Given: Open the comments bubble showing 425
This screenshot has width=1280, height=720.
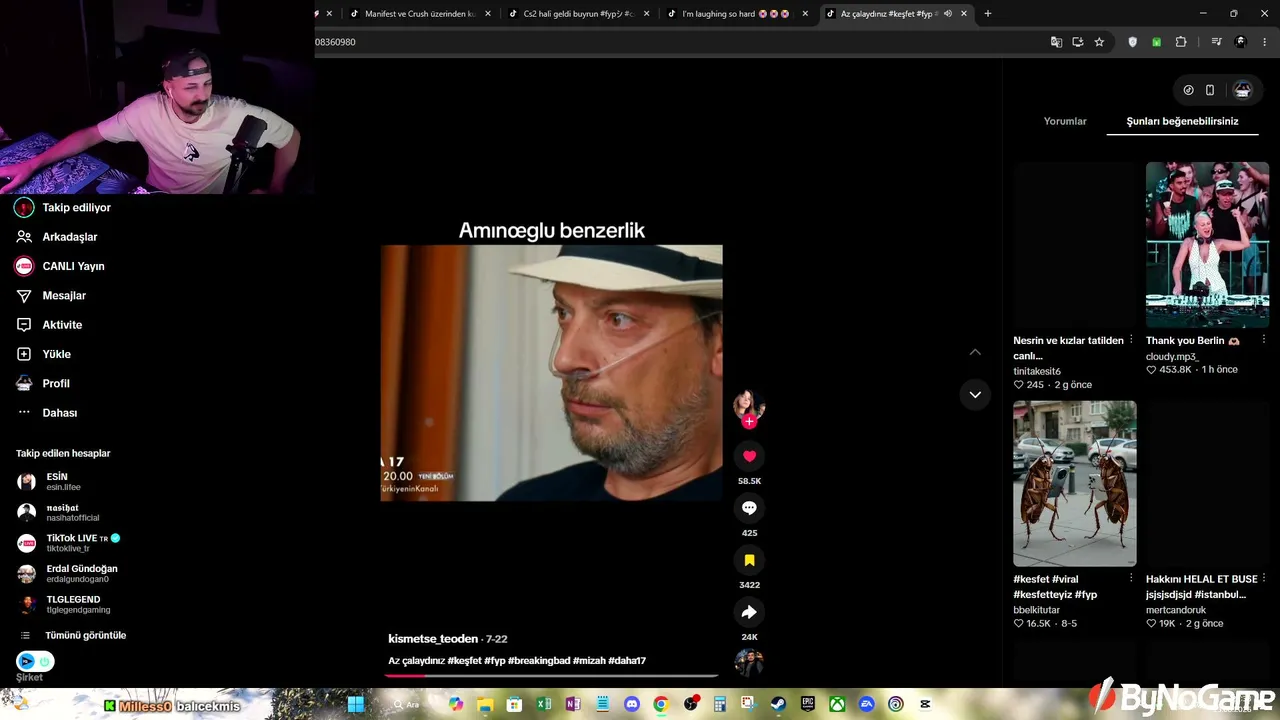Looking at the screenshot, I should coord(749,508).
